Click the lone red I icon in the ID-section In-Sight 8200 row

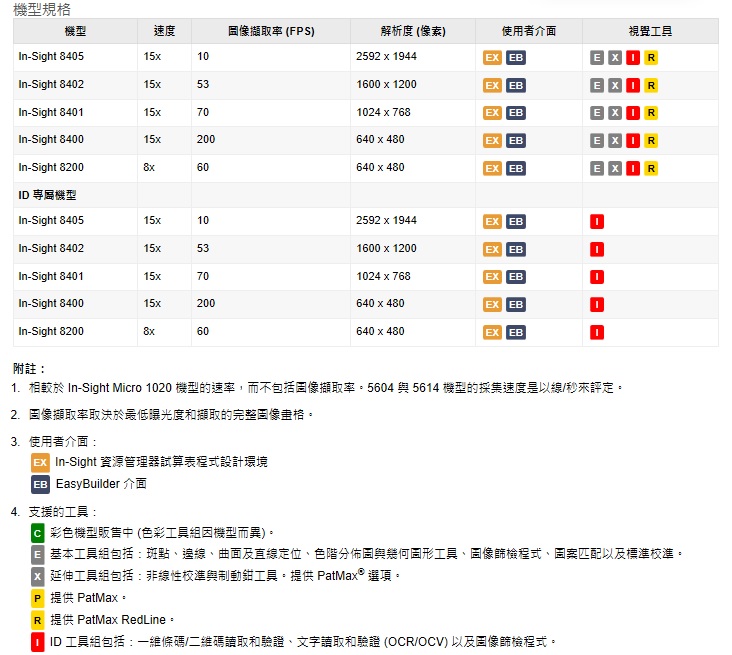597,332
